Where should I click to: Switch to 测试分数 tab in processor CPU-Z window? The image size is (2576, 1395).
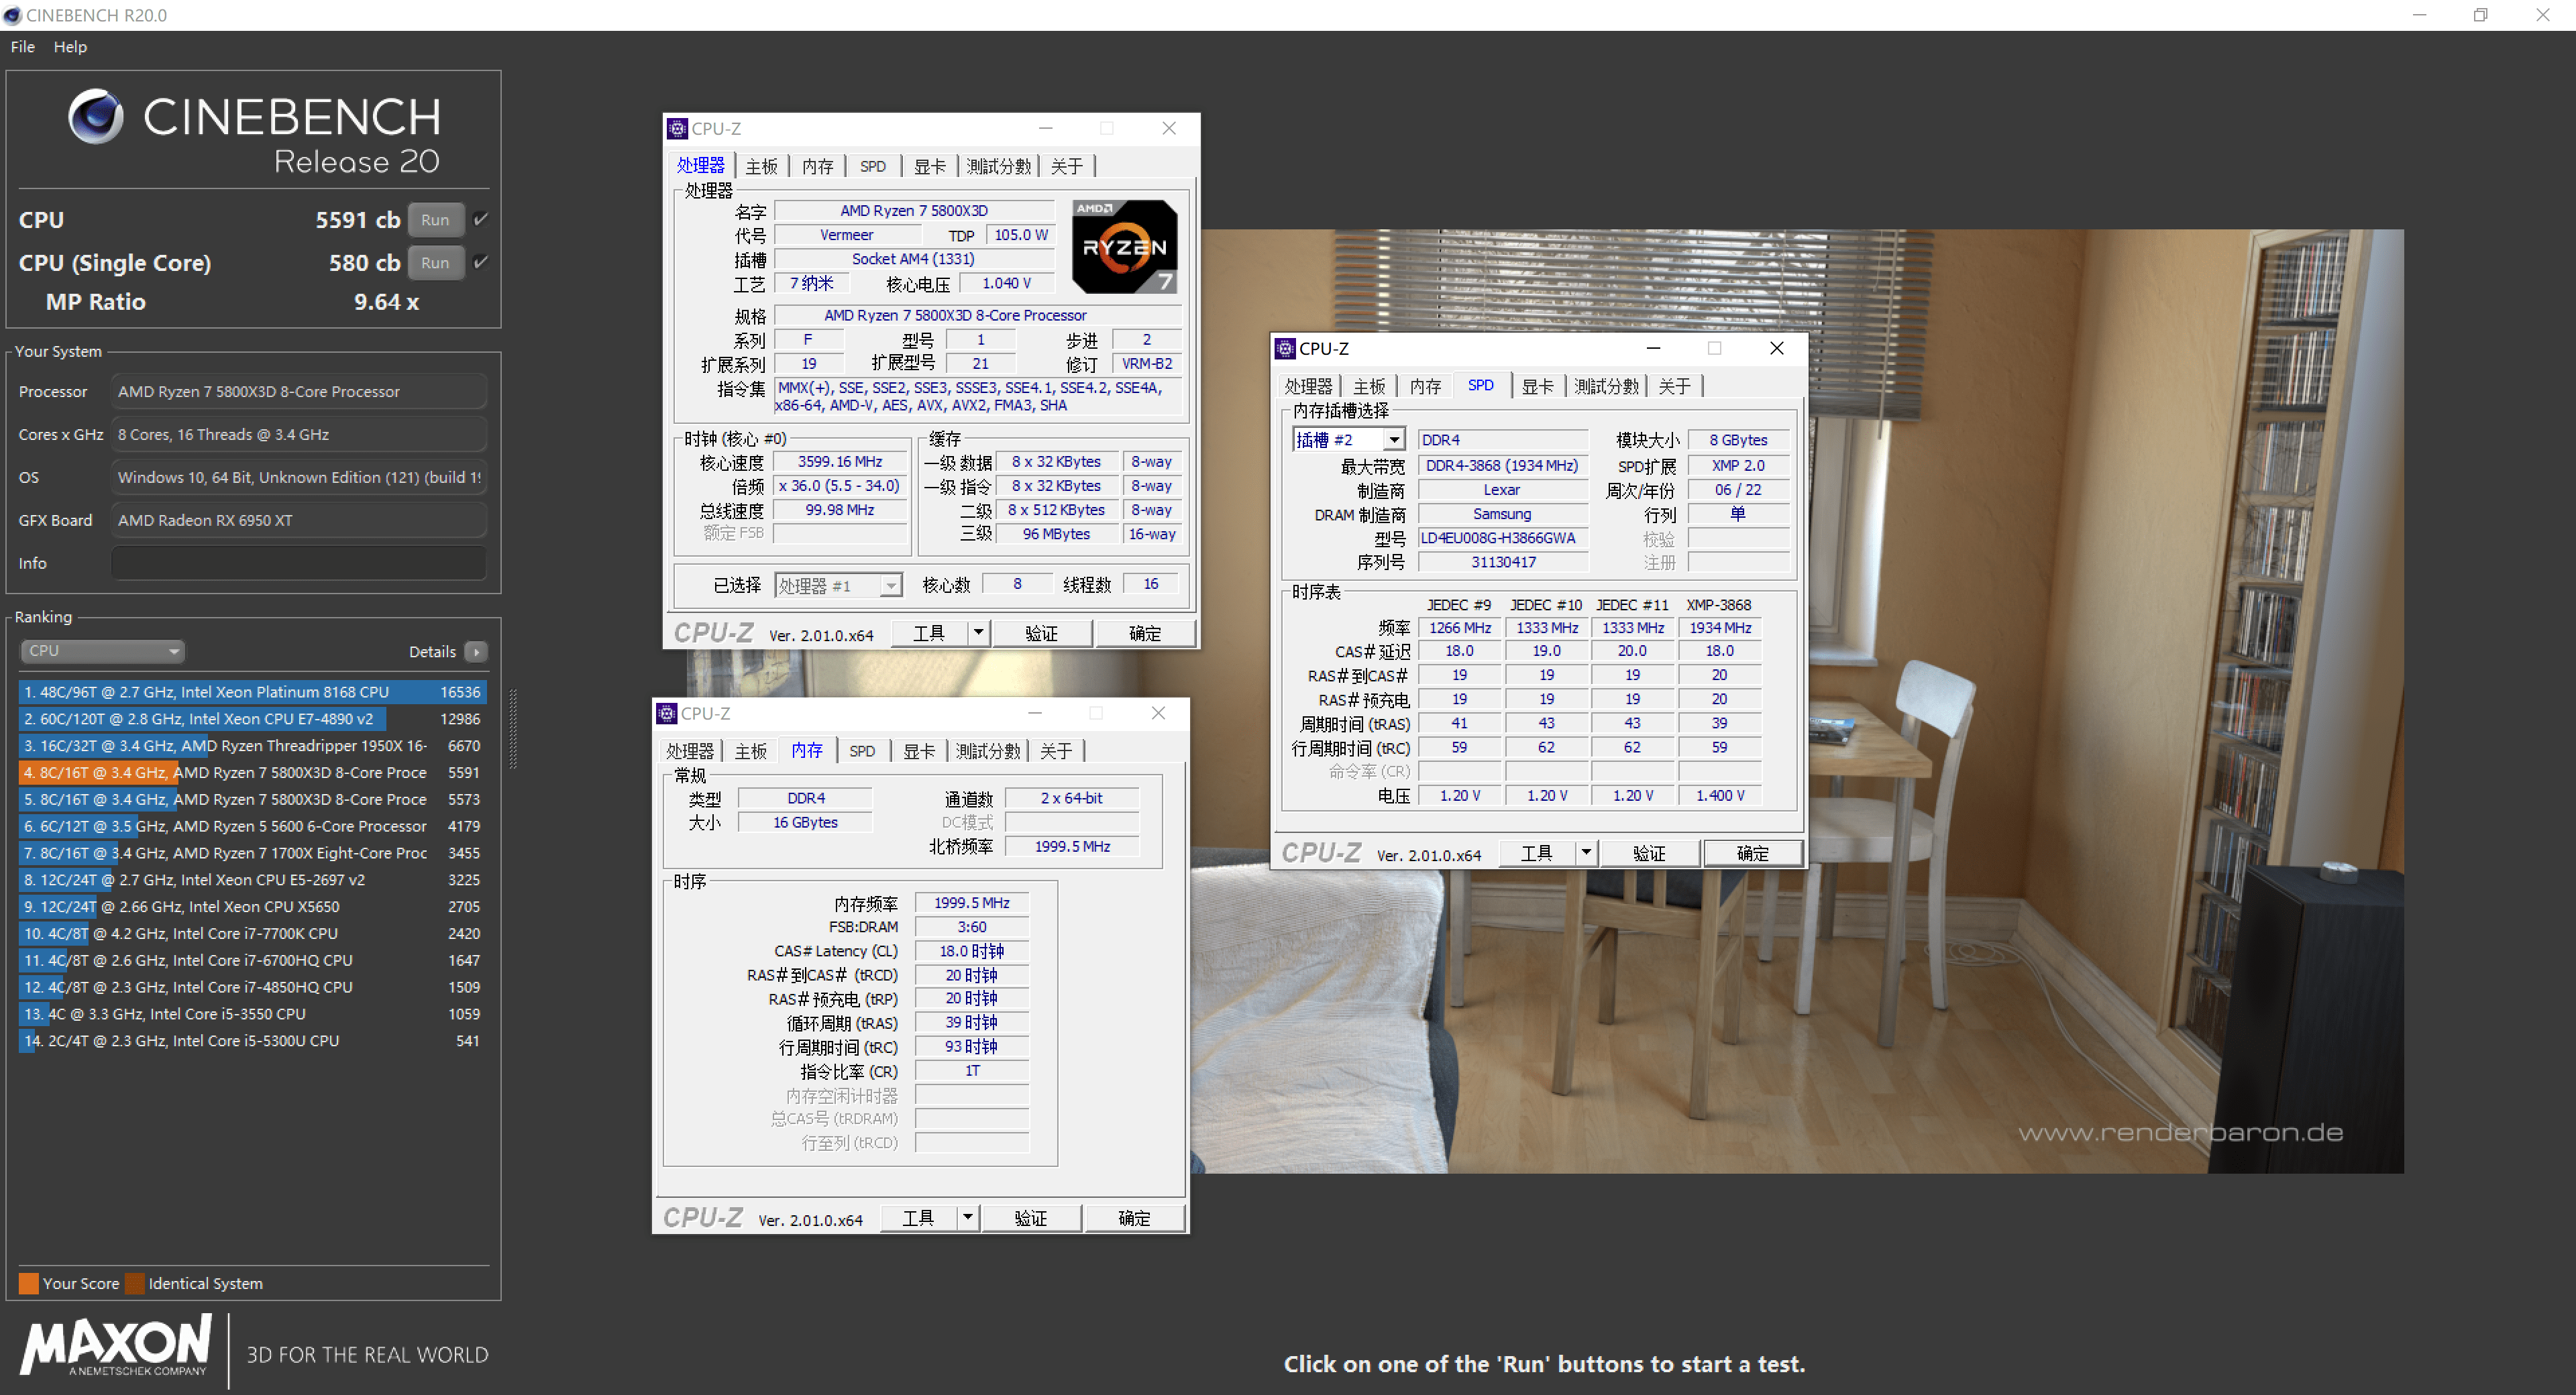click(x=998, y=166)
